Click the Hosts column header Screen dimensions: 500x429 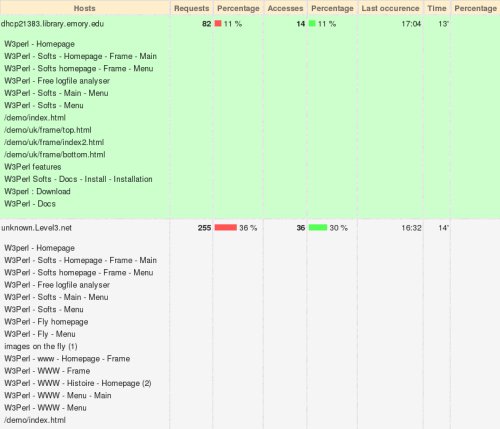pos(85,8)
